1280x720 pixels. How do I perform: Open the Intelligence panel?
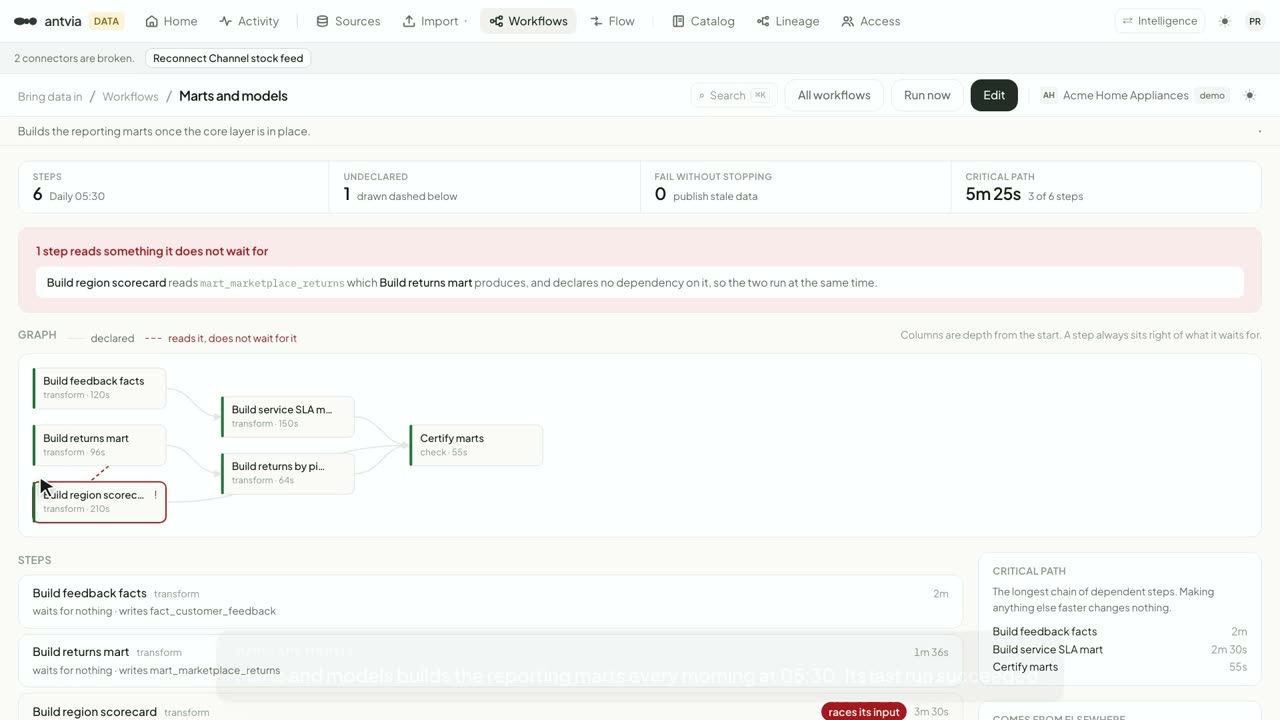point(1160,21)
